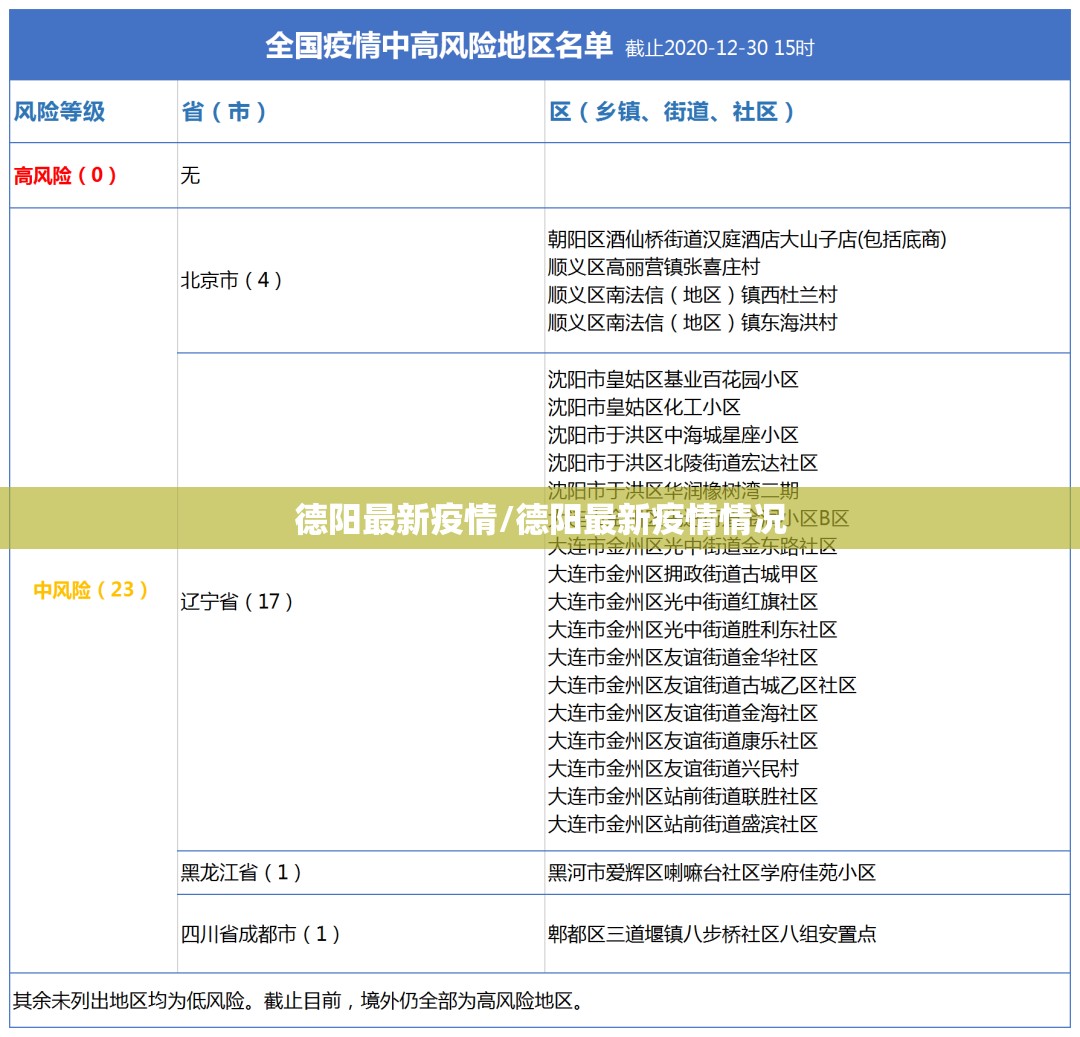1080x1037 pixels.
Task: Click the 德阳最新疫情/德阳最新疫情情况 banner title
Action: 540,519
